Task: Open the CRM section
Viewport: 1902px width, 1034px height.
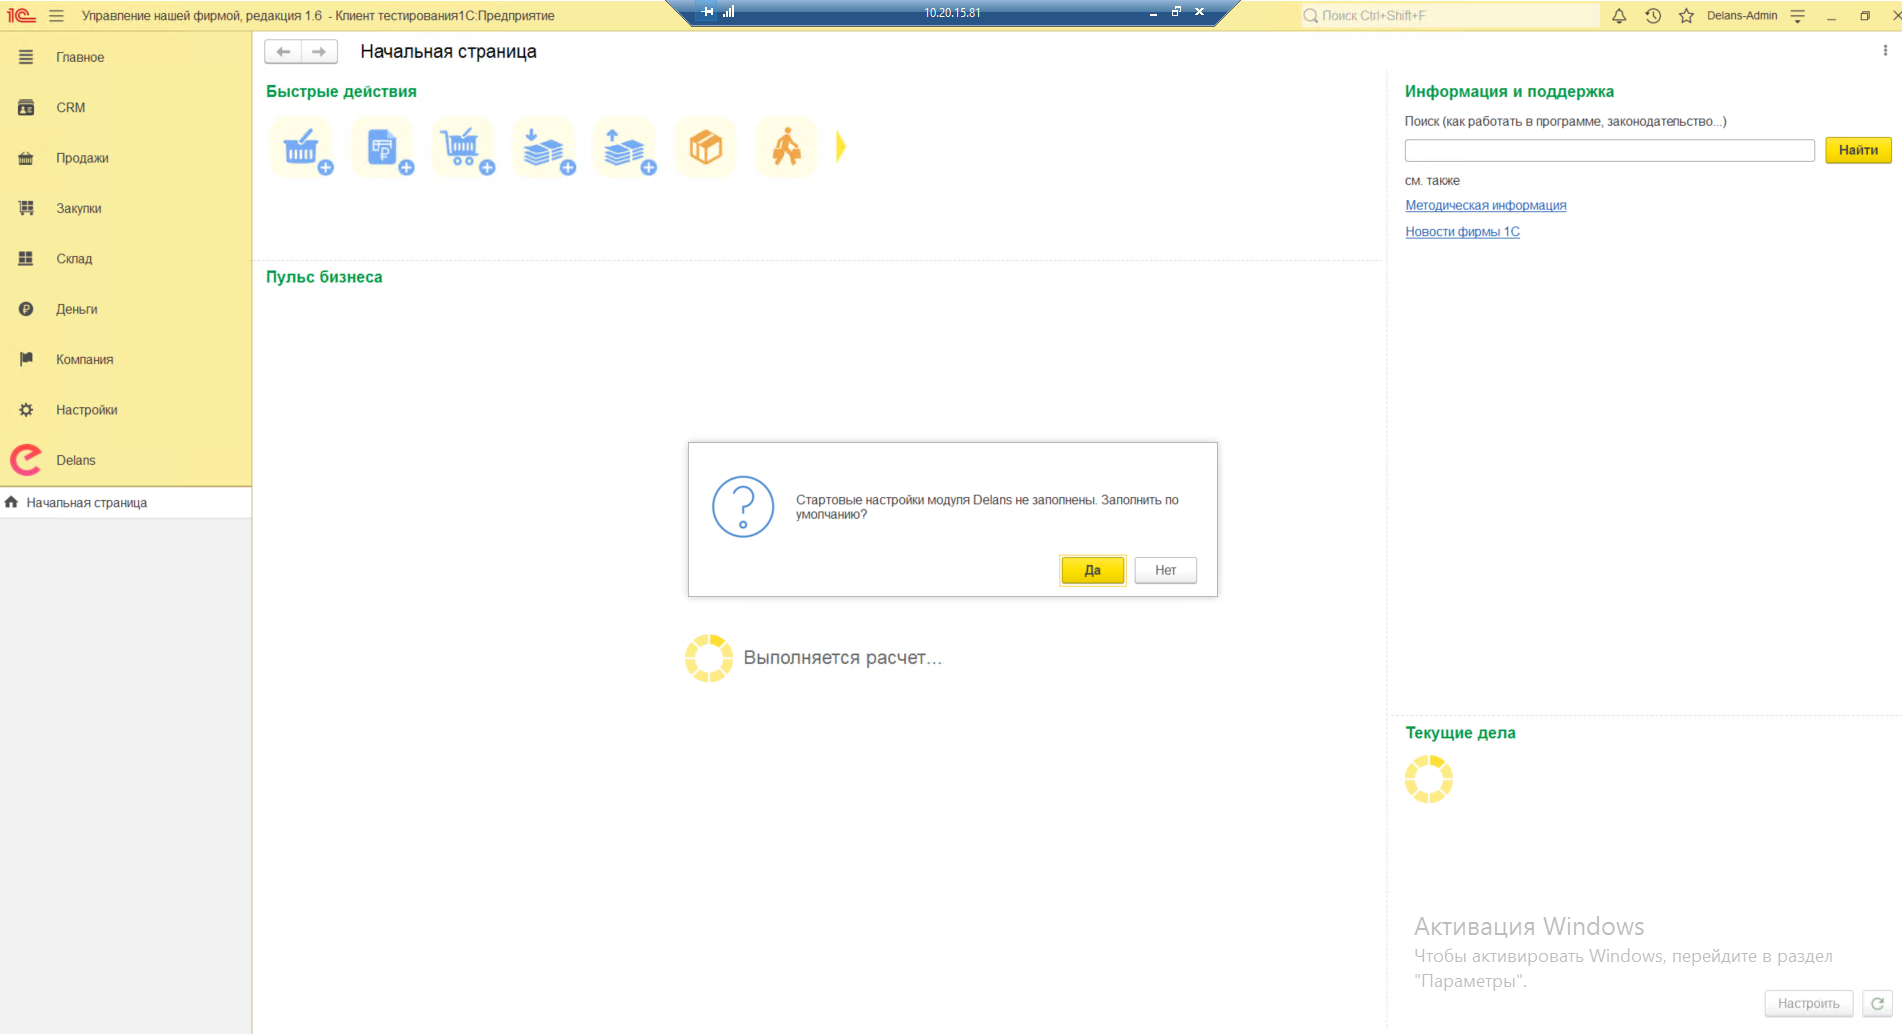Action: coord(126,107)
